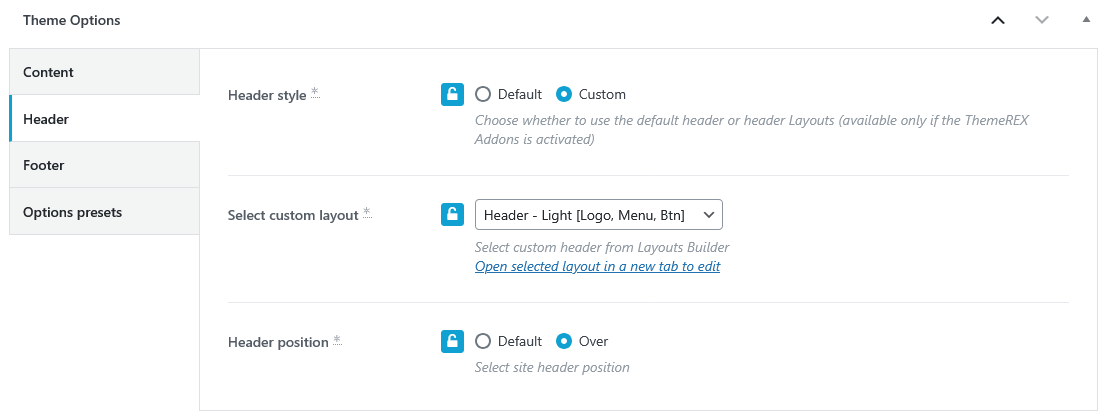Move Theme Options panel up
Image resolution: width=1104 pixels, height=419 pixels.
[x=997, y=20]
